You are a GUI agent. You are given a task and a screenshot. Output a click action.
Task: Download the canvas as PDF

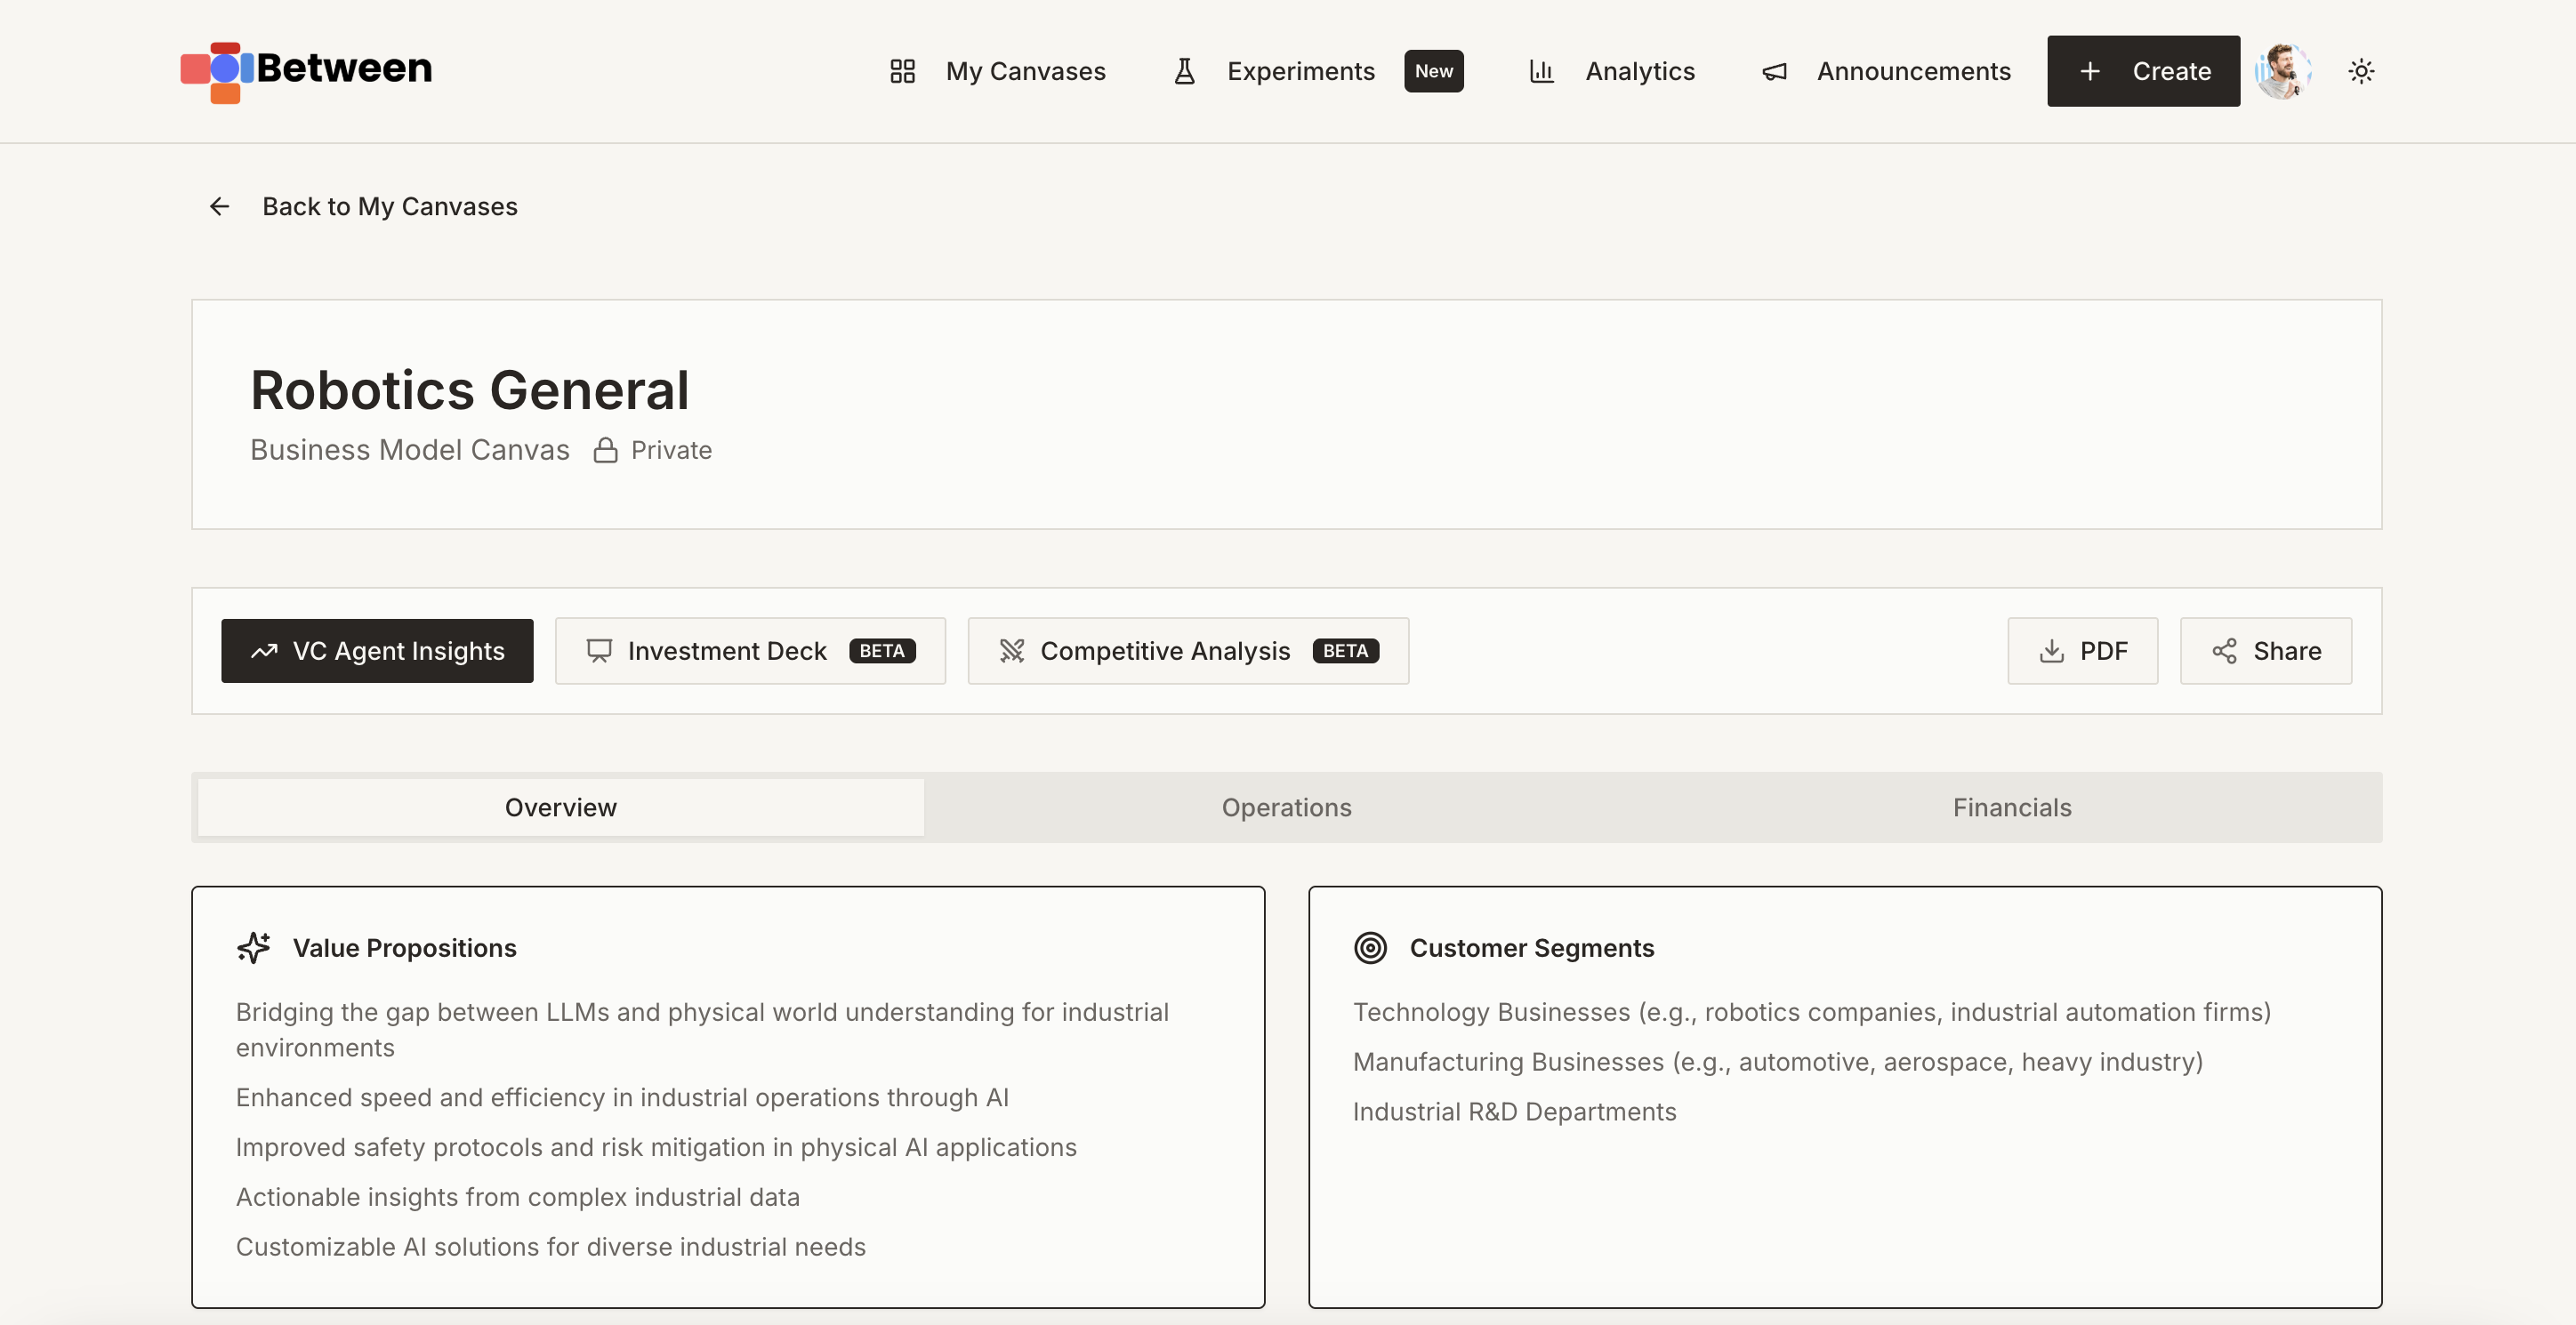tap(2082, 651)
